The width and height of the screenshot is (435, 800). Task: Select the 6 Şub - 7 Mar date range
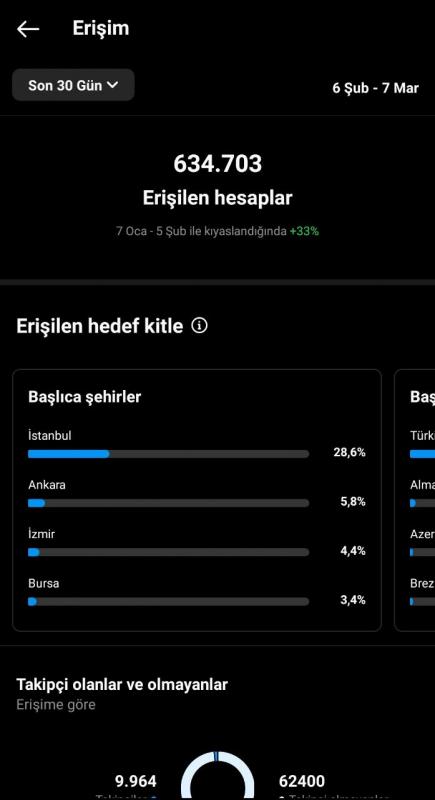point(375,88)
